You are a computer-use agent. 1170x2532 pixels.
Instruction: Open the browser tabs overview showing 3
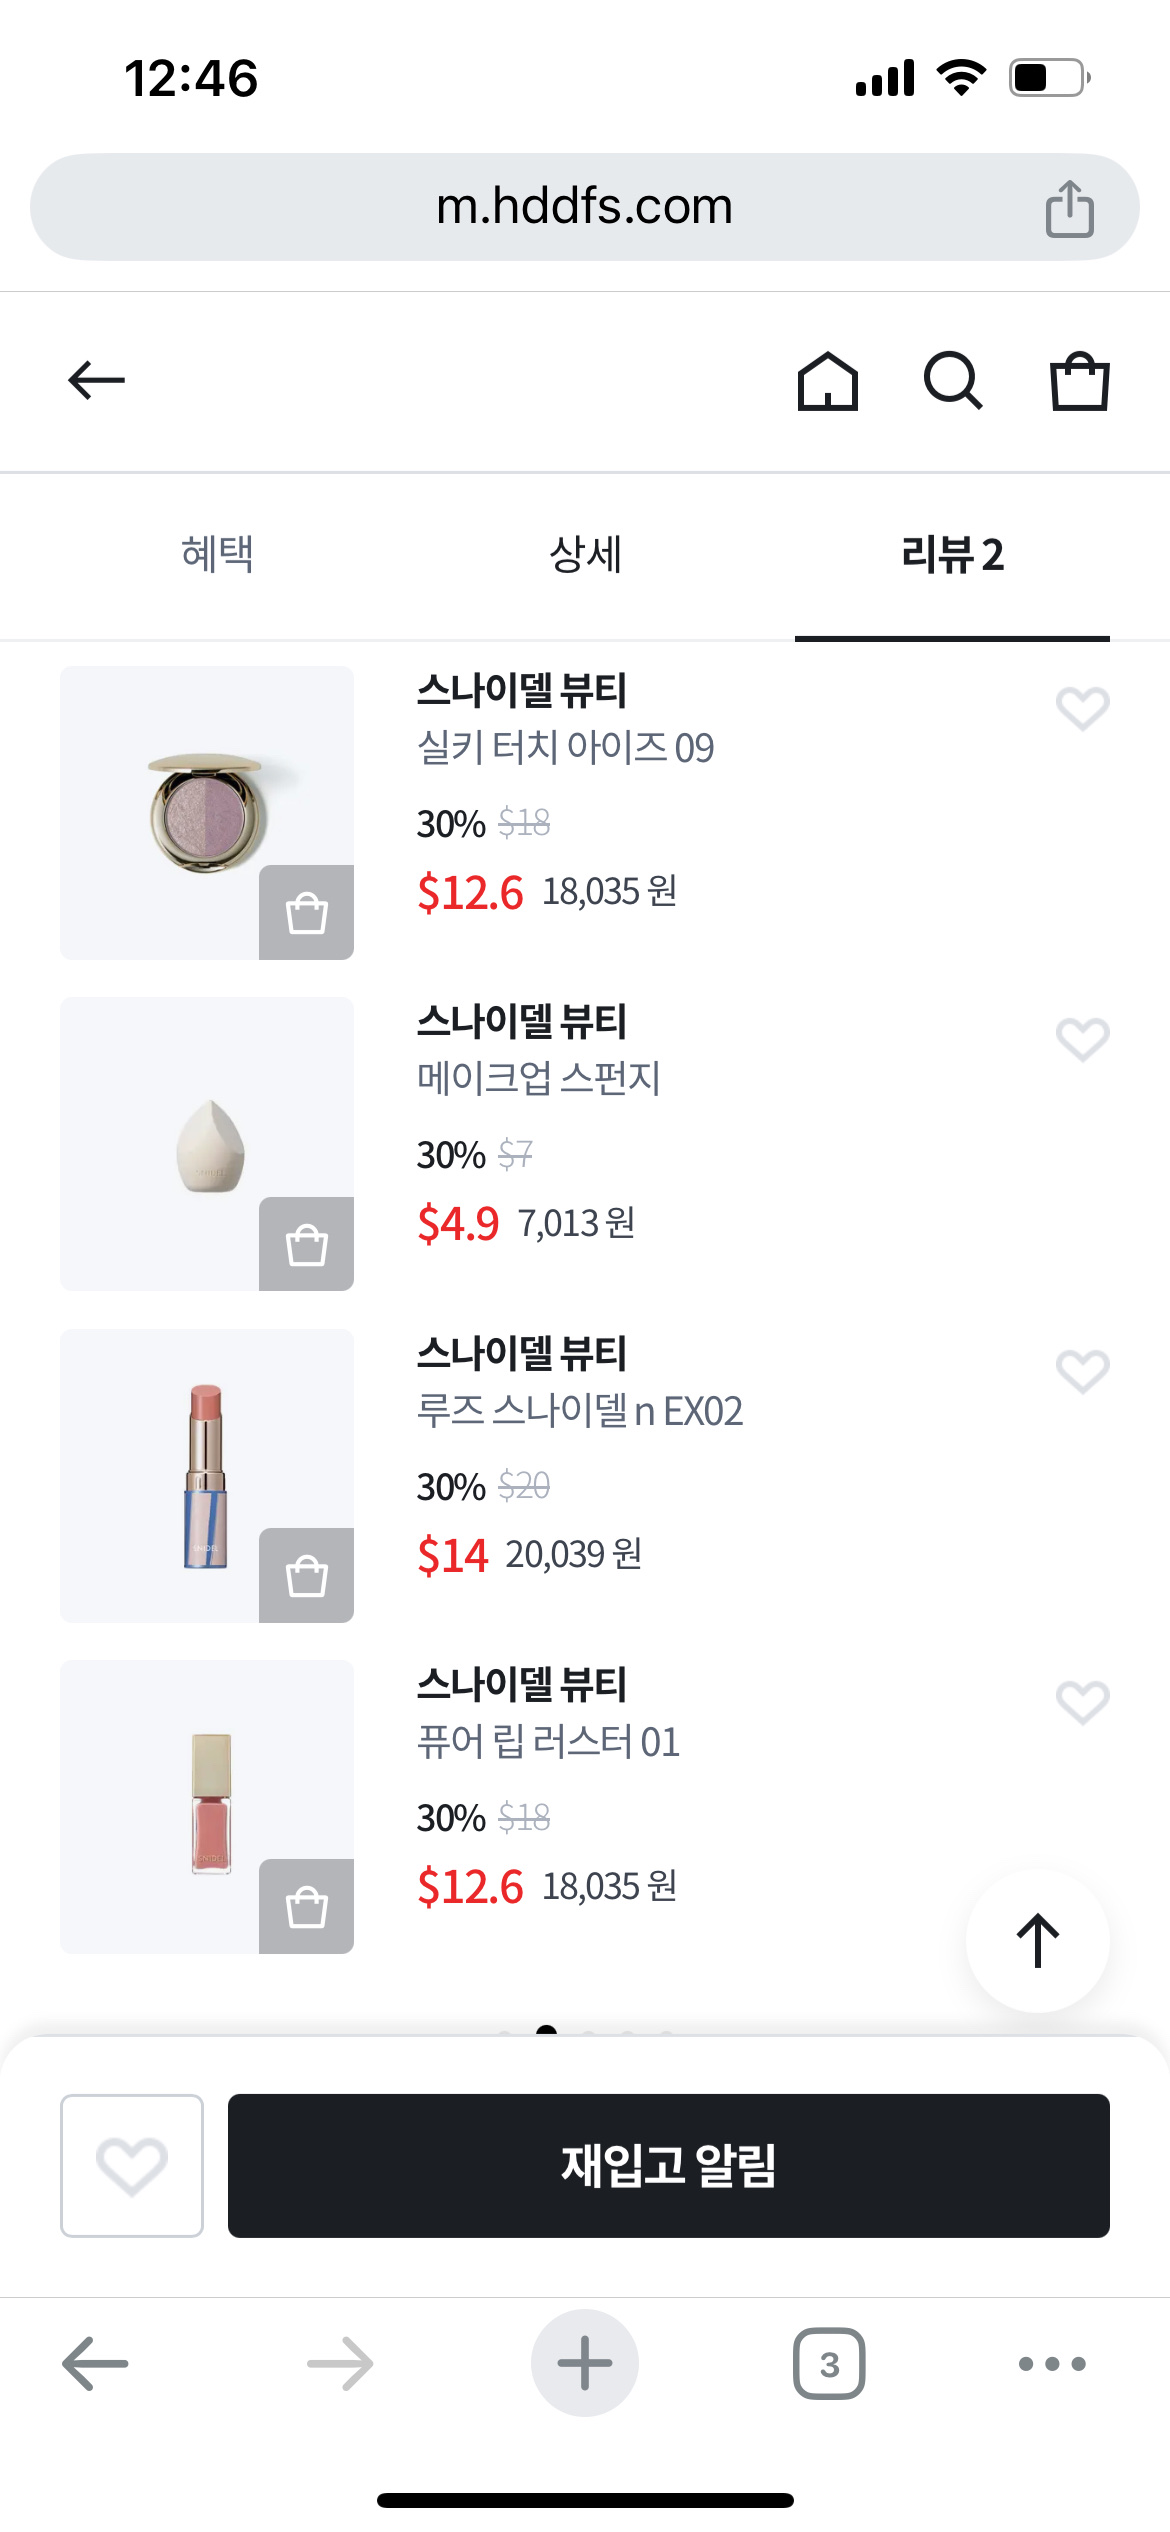[829, 2364]
